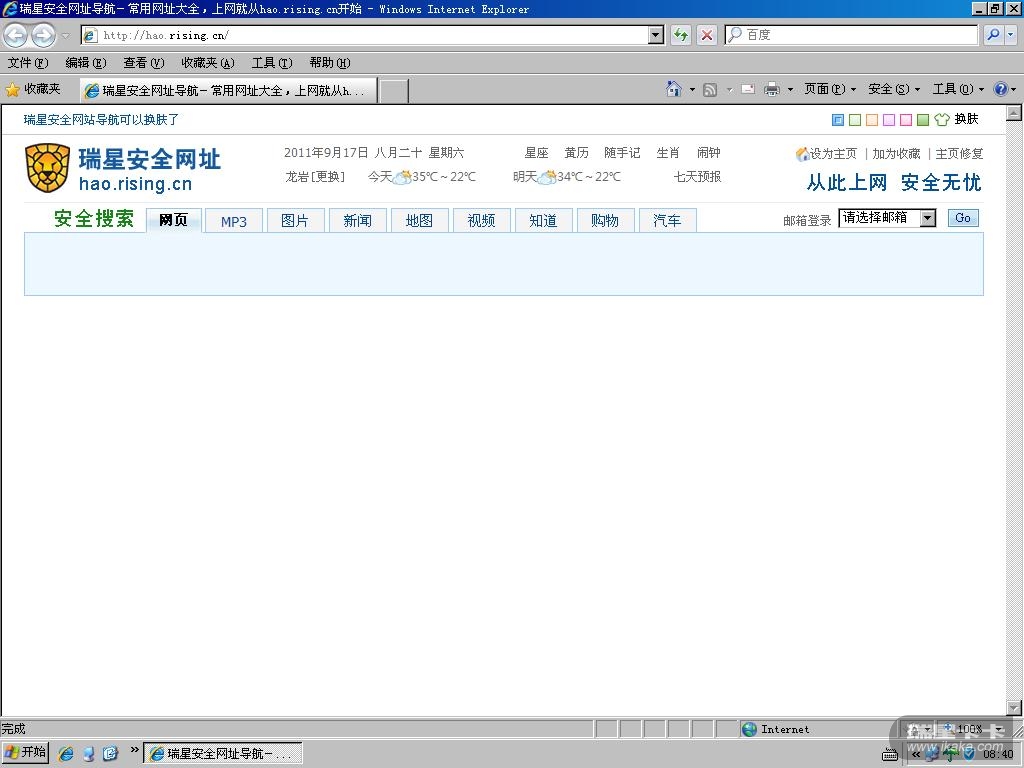Click the [更换] city change link

[328, 176]
